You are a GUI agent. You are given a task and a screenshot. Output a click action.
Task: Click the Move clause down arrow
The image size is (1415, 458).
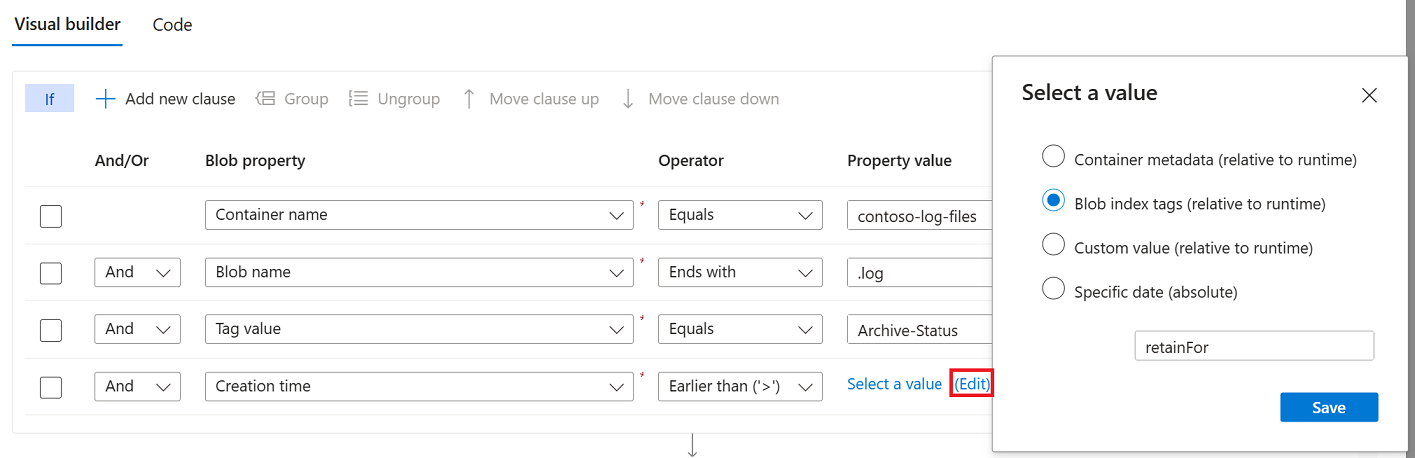[x=628, y=99]
